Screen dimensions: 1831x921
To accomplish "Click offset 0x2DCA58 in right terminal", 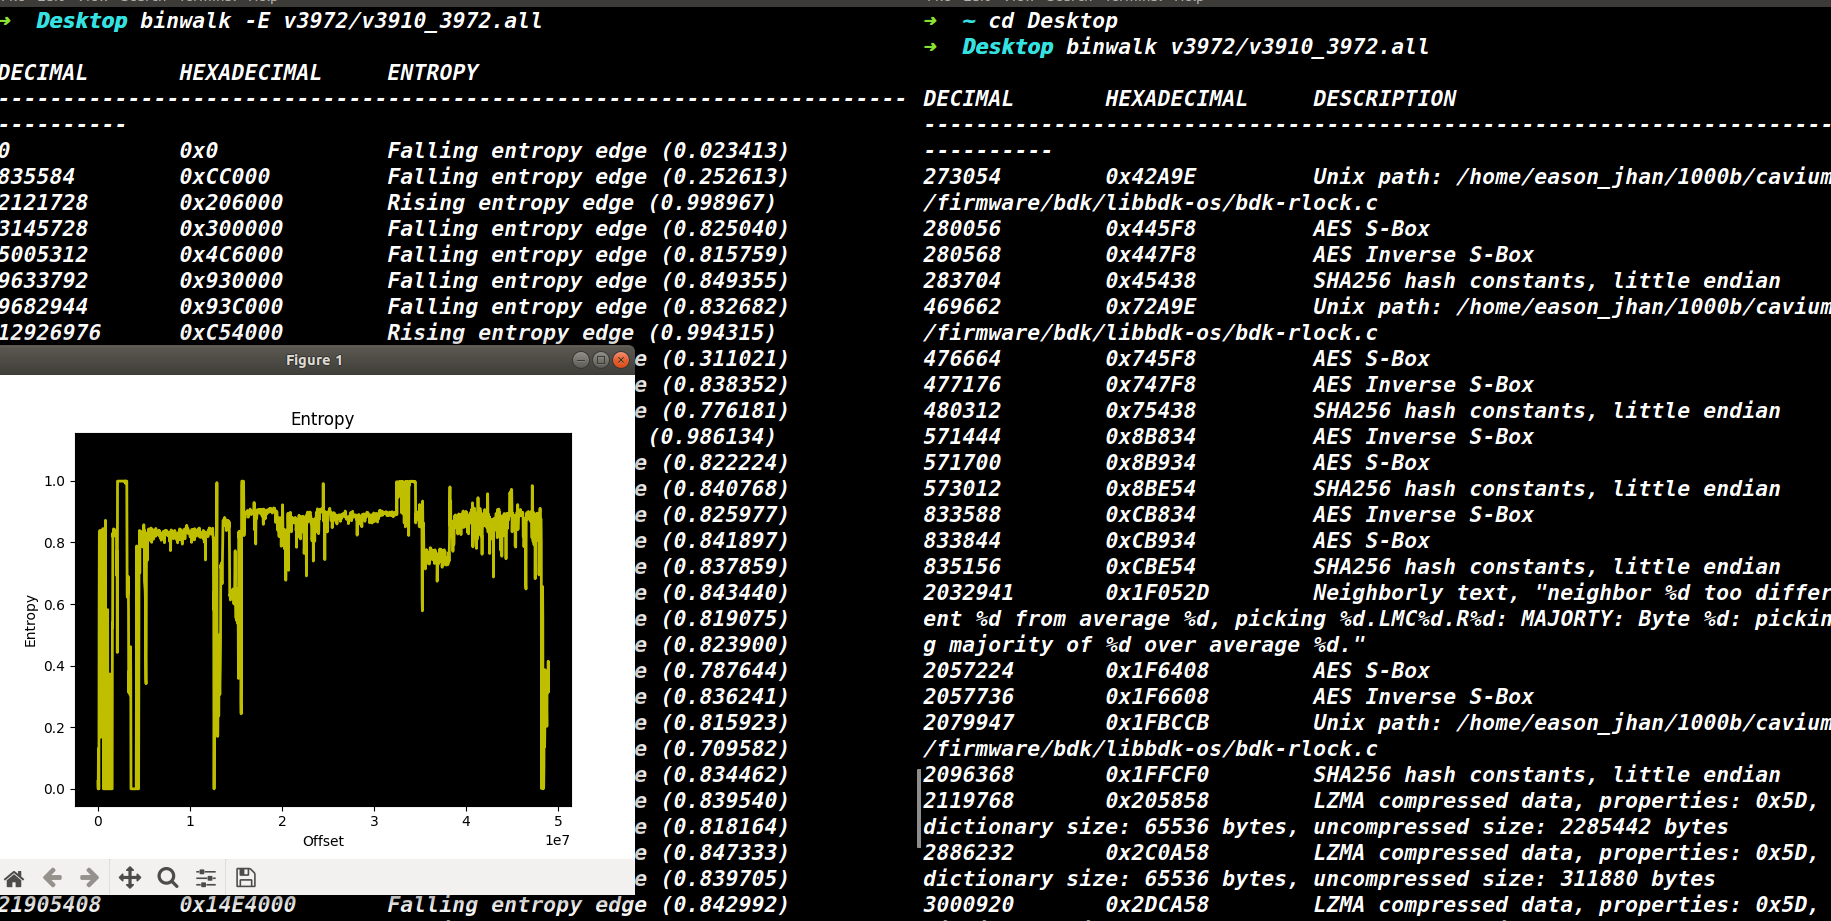I will 1157,905.
